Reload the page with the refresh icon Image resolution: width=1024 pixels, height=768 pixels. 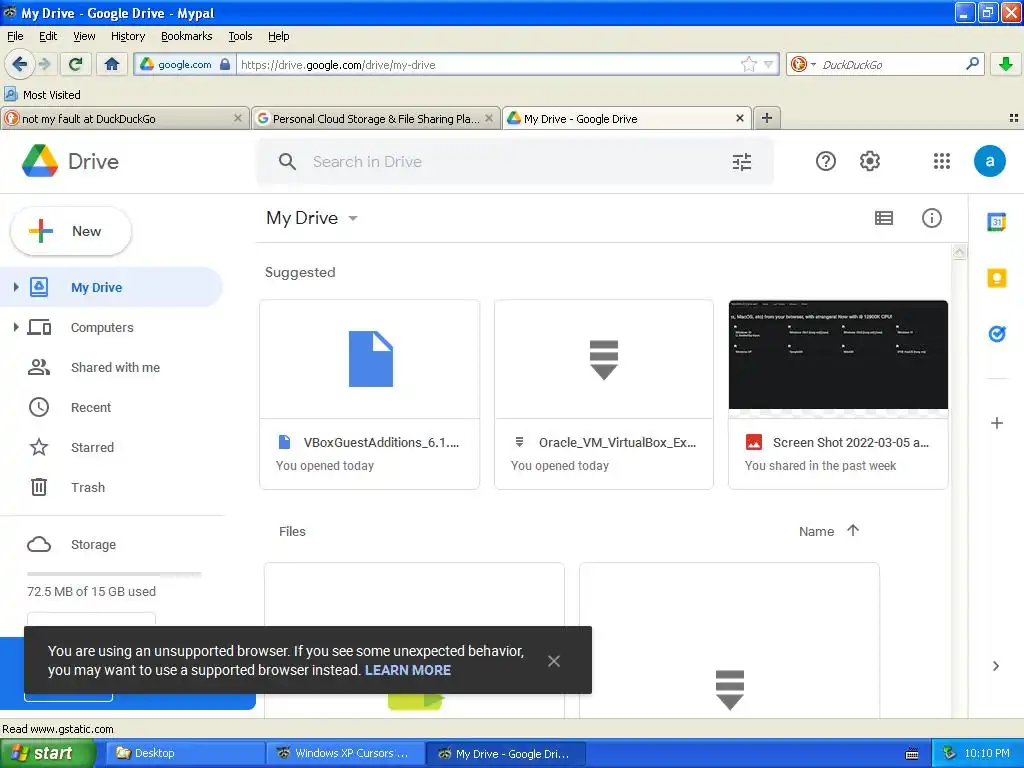75,64
